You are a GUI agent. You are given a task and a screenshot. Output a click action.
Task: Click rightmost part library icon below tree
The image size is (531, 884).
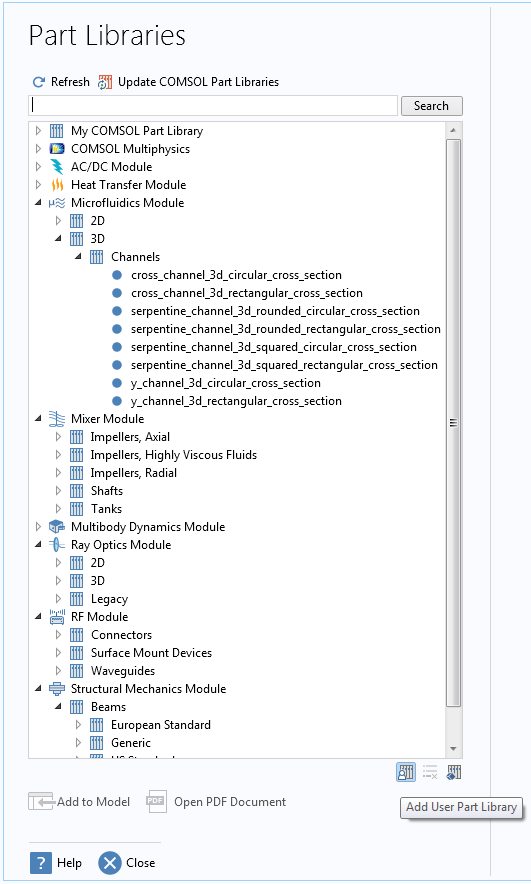454,772
